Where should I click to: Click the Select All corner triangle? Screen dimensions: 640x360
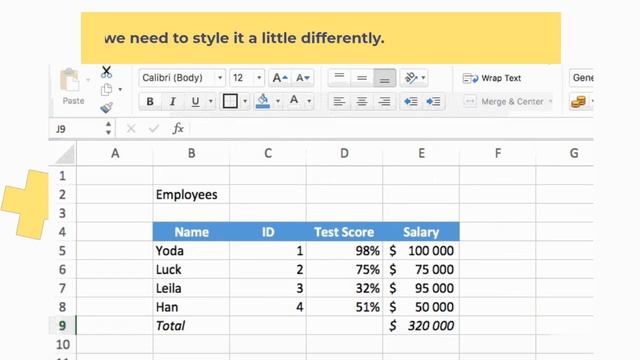click(64, 154)
